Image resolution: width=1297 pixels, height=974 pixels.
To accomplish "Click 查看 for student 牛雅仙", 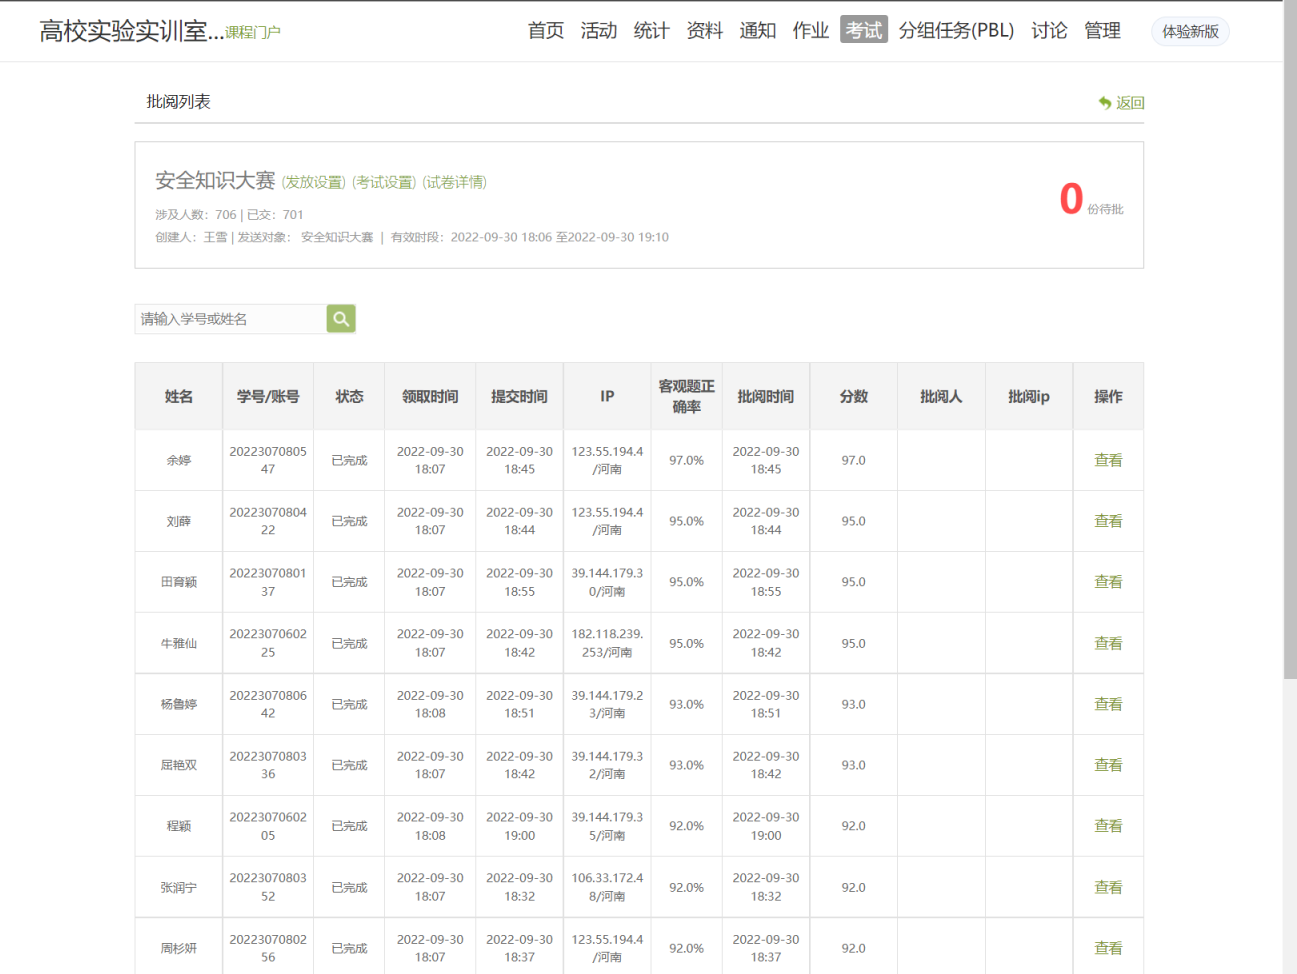I will click(1107, 643).
